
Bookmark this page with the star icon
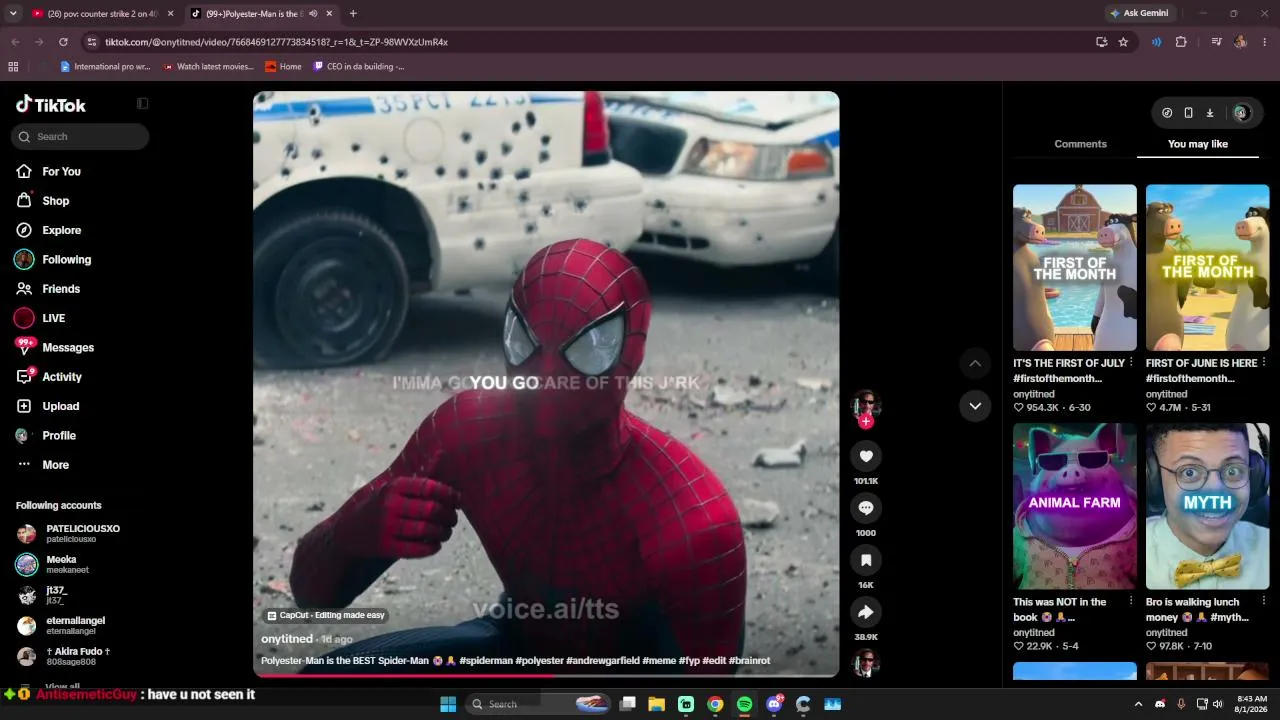coord(1123,42)
